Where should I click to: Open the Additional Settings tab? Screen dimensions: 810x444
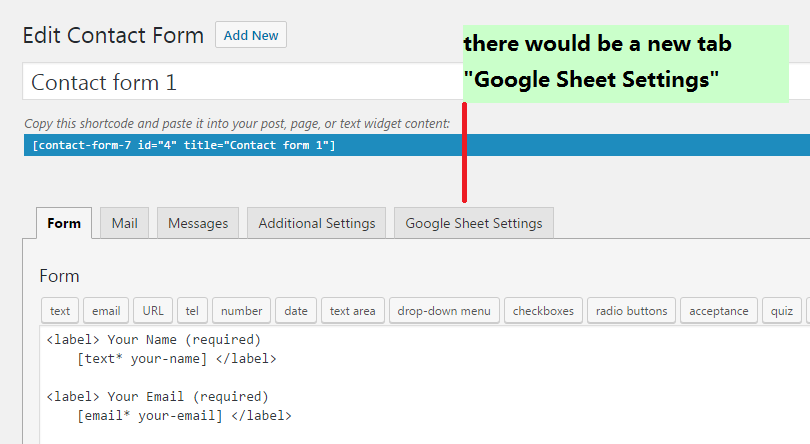point(317,223)
